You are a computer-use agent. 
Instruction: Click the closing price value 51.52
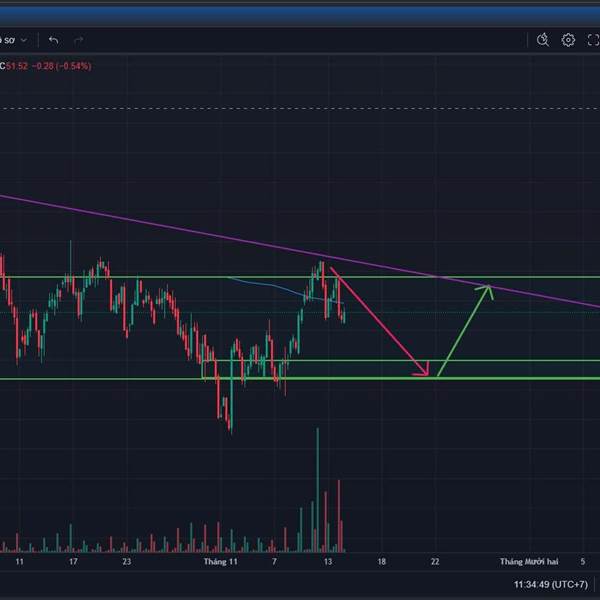(17, 66)
